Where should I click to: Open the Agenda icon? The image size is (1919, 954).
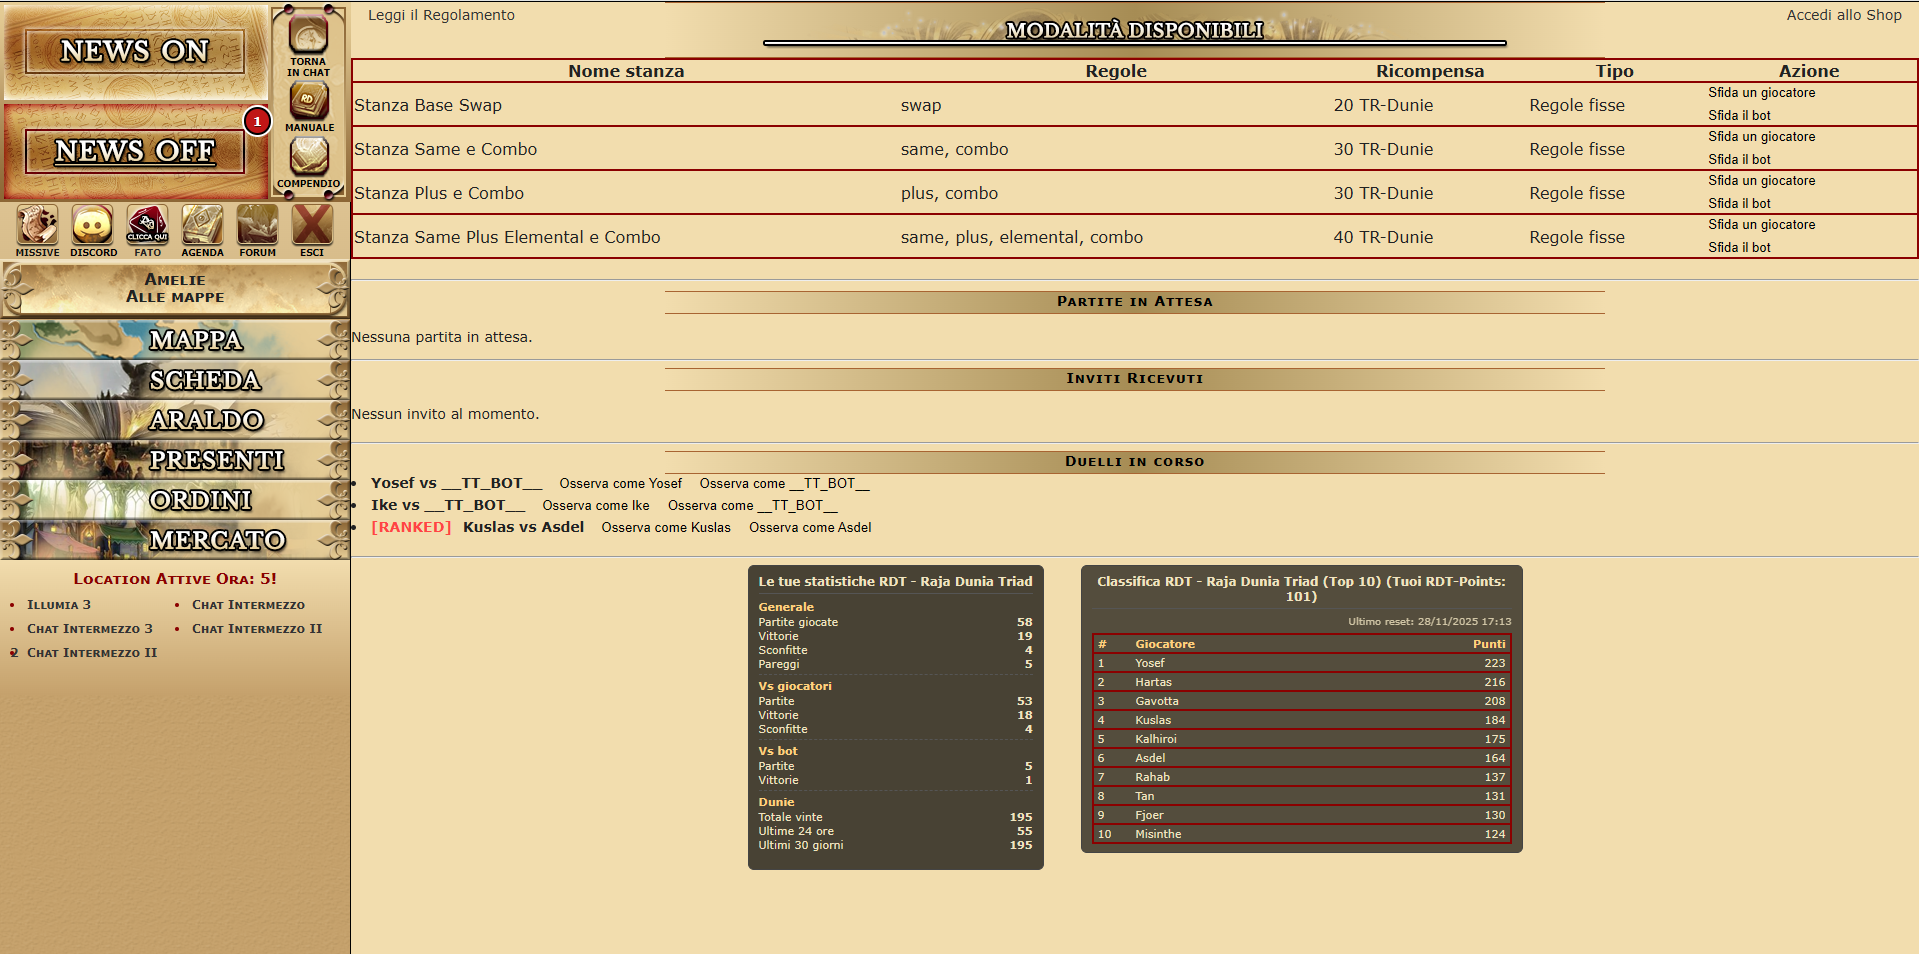[202, 226]
